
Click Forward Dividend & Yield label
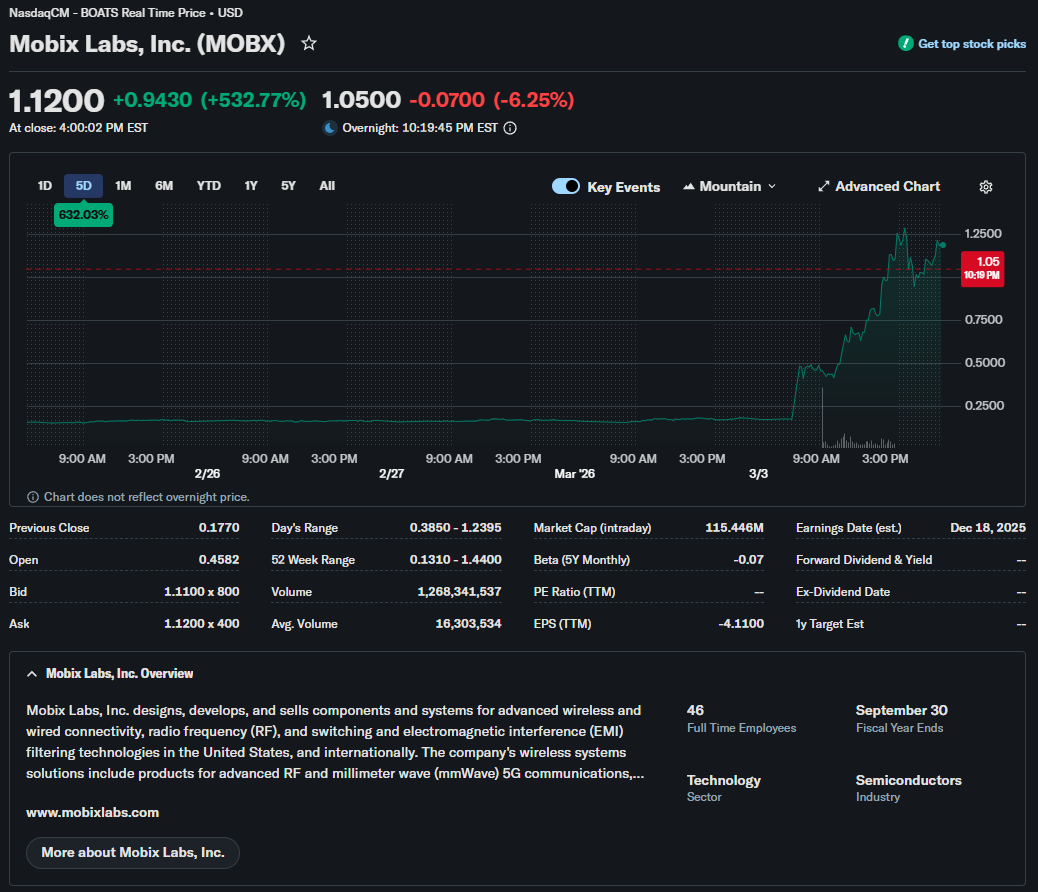click(864, 560)
